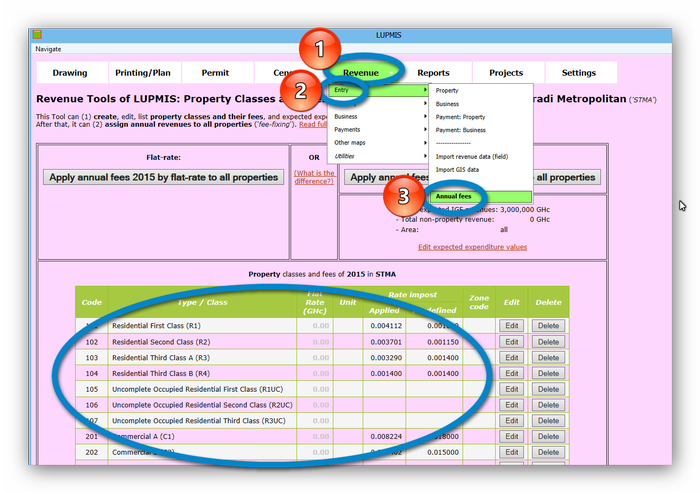The image size is (700, 493).
Task: Delete Residential Third Class A (R3) row
Action: 548,358
